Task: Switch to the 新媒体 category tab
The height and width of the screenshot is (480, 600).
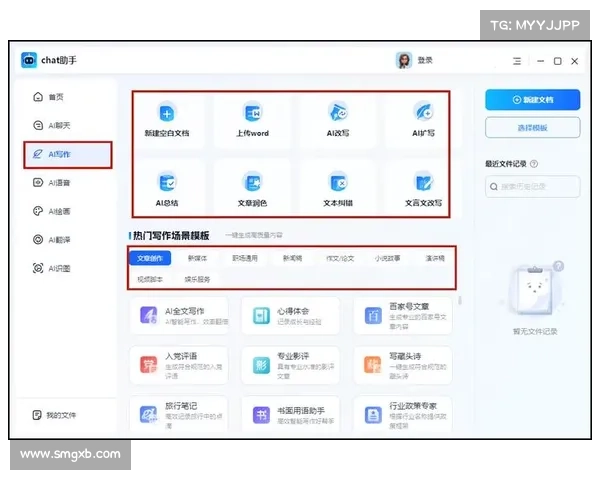Action: (x=198, y=257)
